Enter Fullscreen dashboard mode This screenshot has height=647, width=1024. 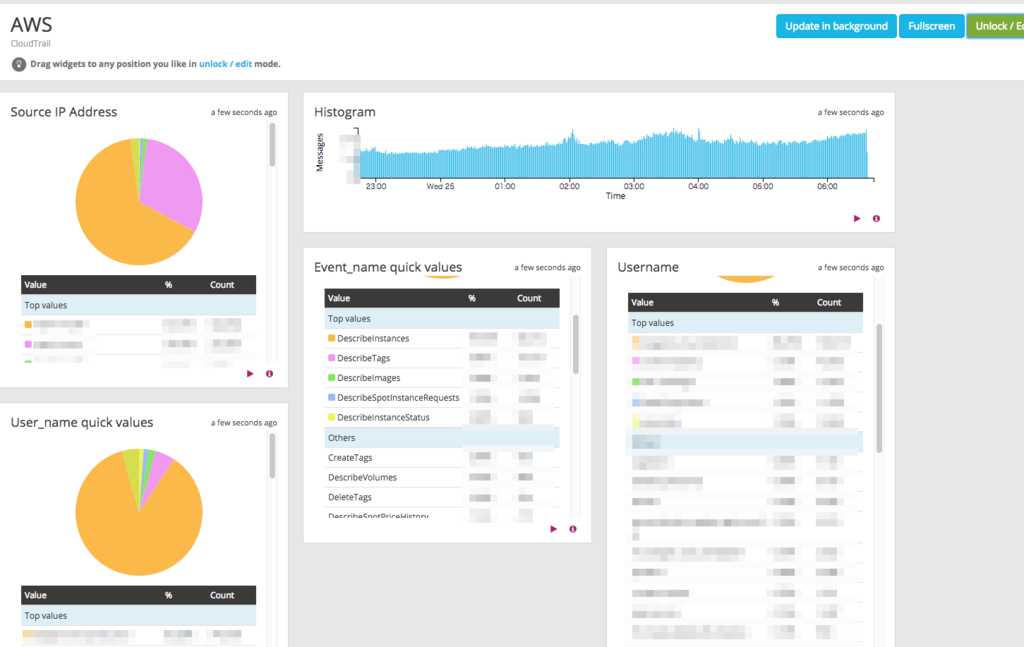tap(931, 26)
